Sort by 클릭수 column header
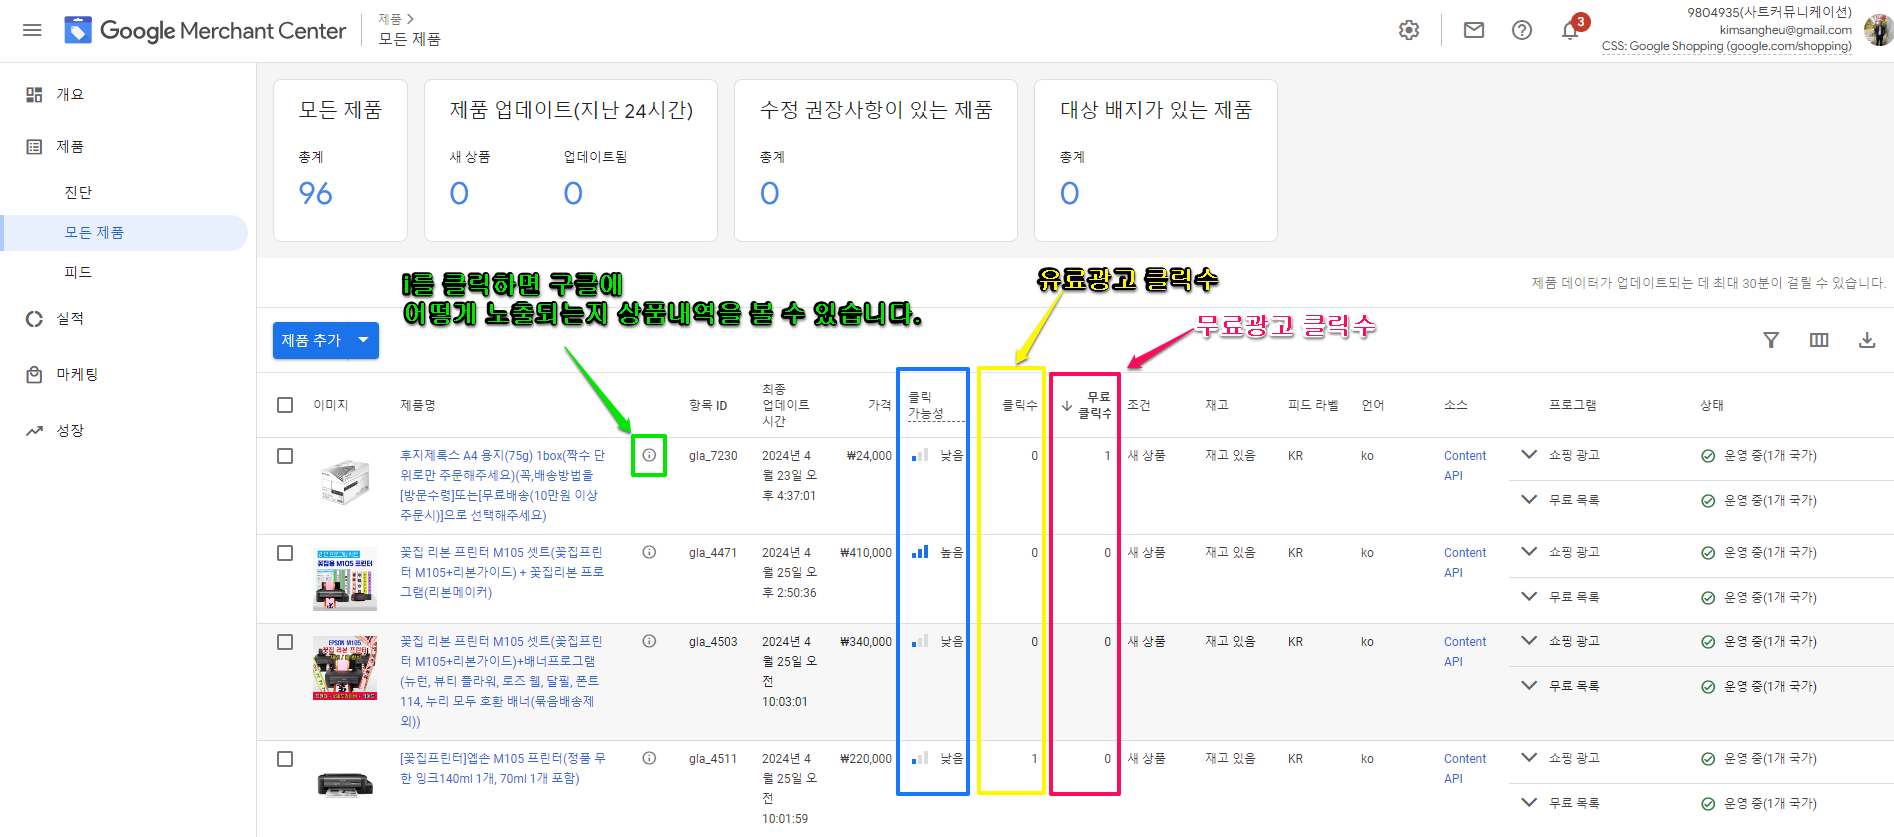 pos(1020,405)
